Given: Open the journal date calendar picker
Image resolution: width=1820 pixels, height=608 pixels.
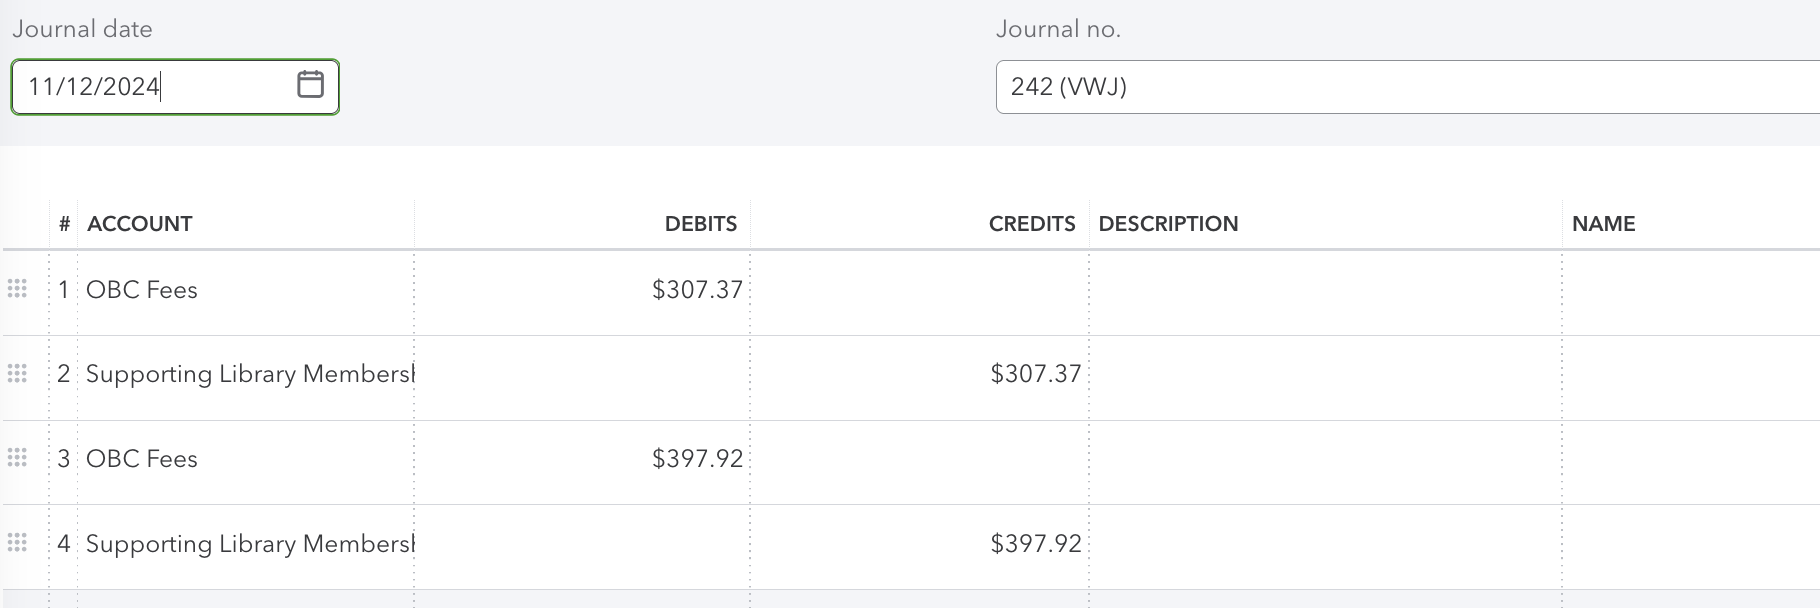Looking at the screenshot, I should coord(310,85).
